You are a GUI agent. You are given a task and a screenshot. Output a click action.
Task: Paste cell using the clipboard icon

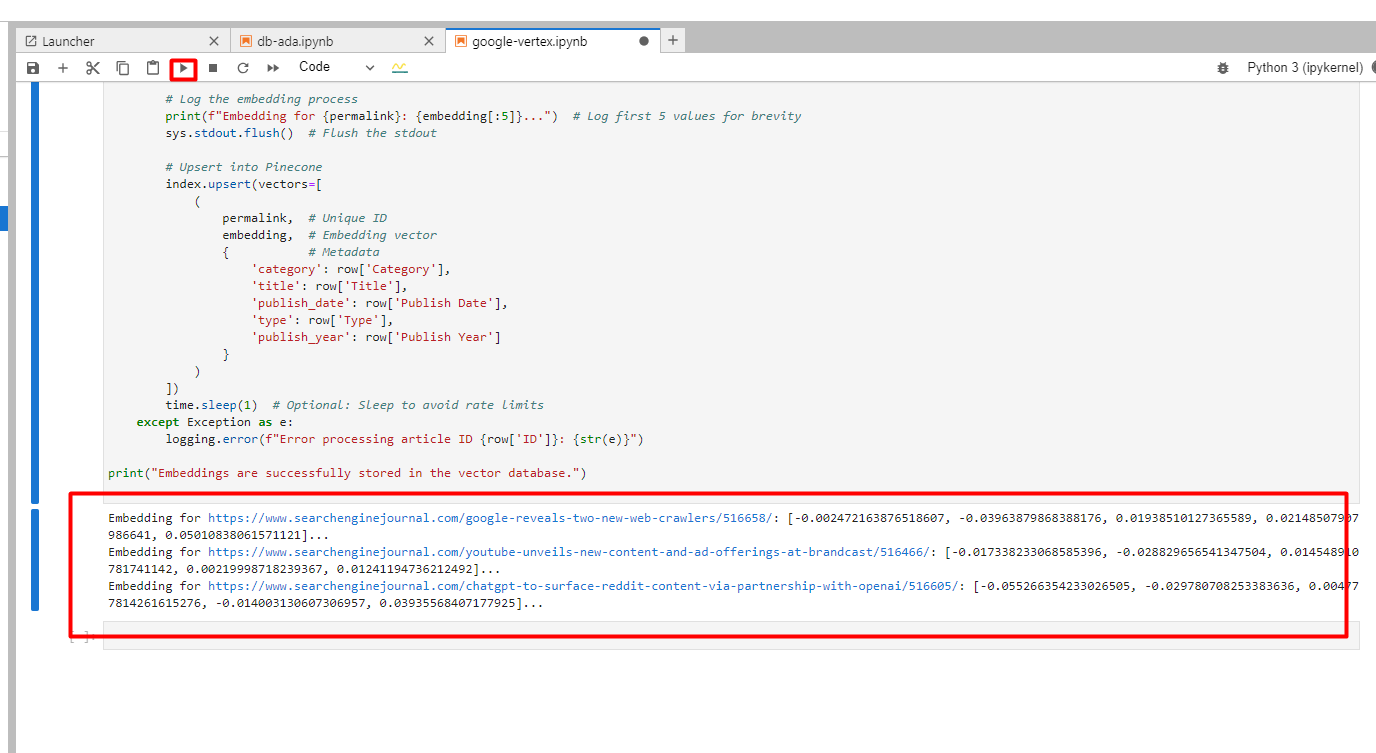(153, 68)
